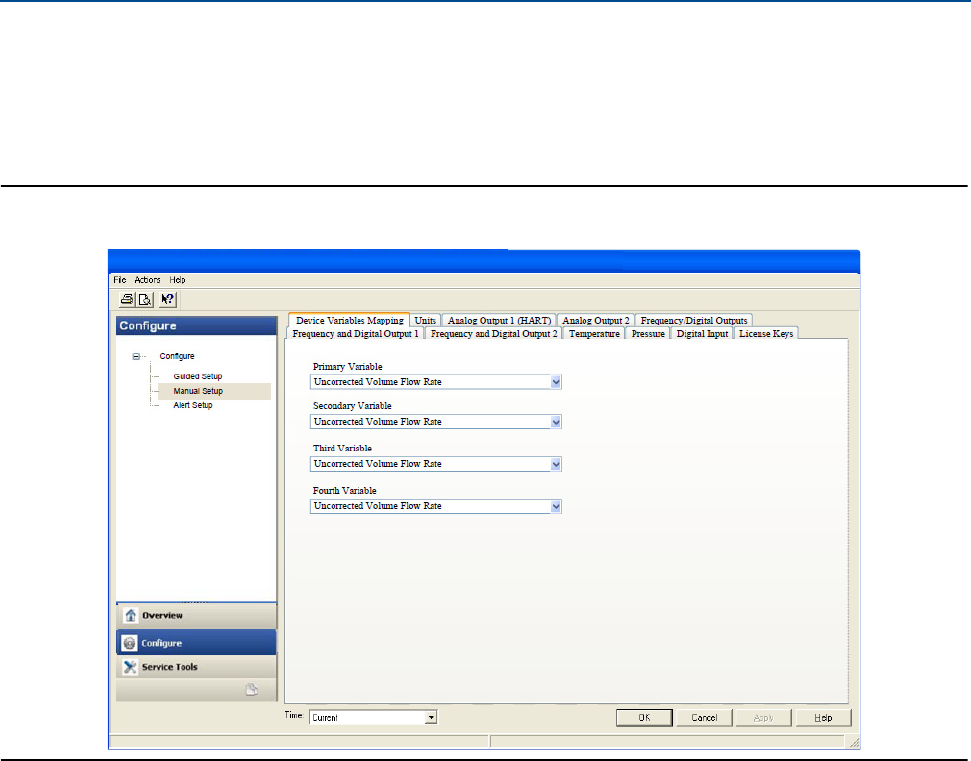Open the Fourth Variable dropdown
971x761 pixels.
tap(555, 506)
